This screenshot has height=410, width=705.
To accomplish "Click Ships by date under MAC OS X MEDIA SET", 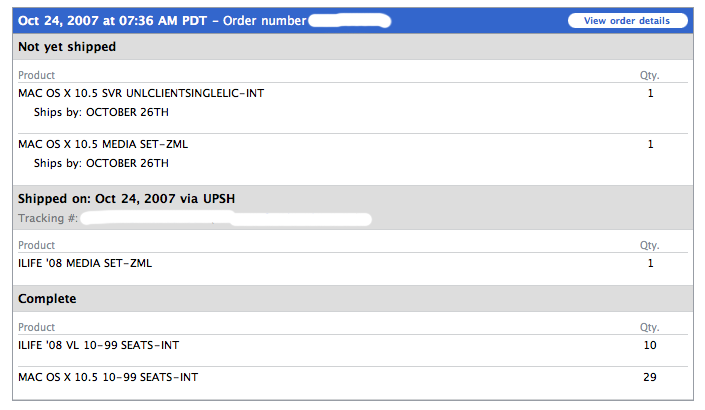I will tap(101, 163).
